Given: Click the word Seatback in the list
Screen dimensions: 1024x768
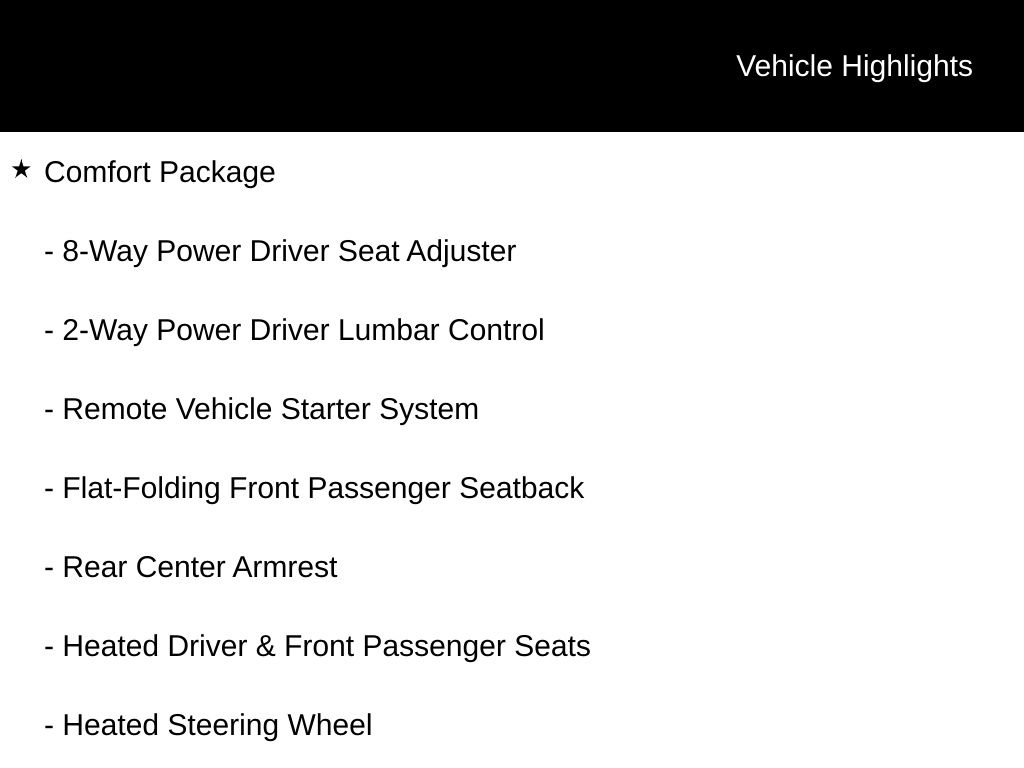Looking at the screenshot, I should (x=522, y=488).
